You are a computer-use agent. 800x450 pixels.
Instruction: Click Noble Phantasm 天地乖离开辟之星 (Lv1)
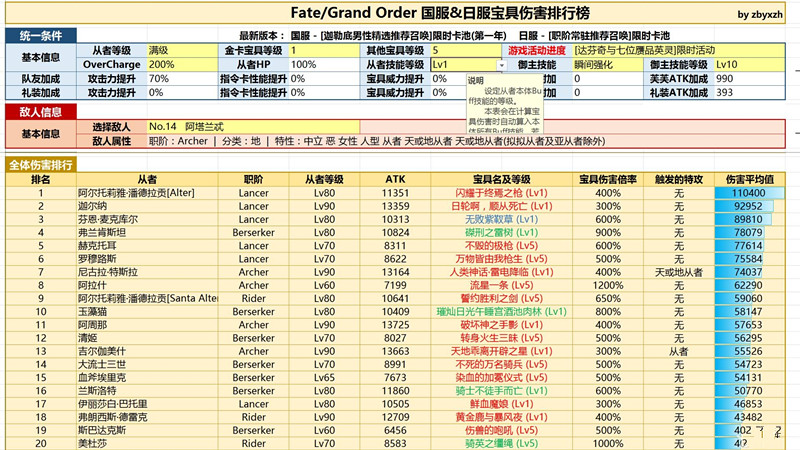[502, 352]
